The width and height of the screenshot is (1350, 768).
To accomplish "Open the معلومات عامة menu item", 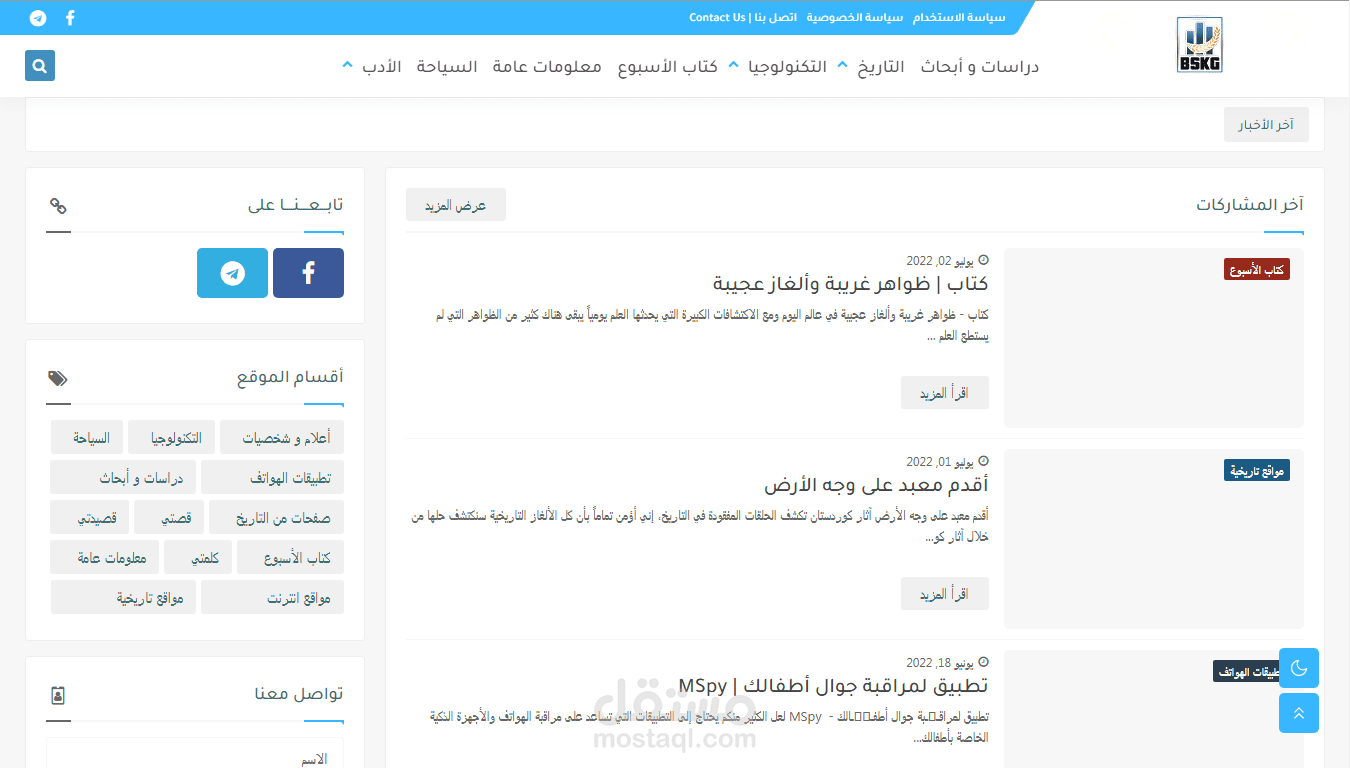I will 547,67.
